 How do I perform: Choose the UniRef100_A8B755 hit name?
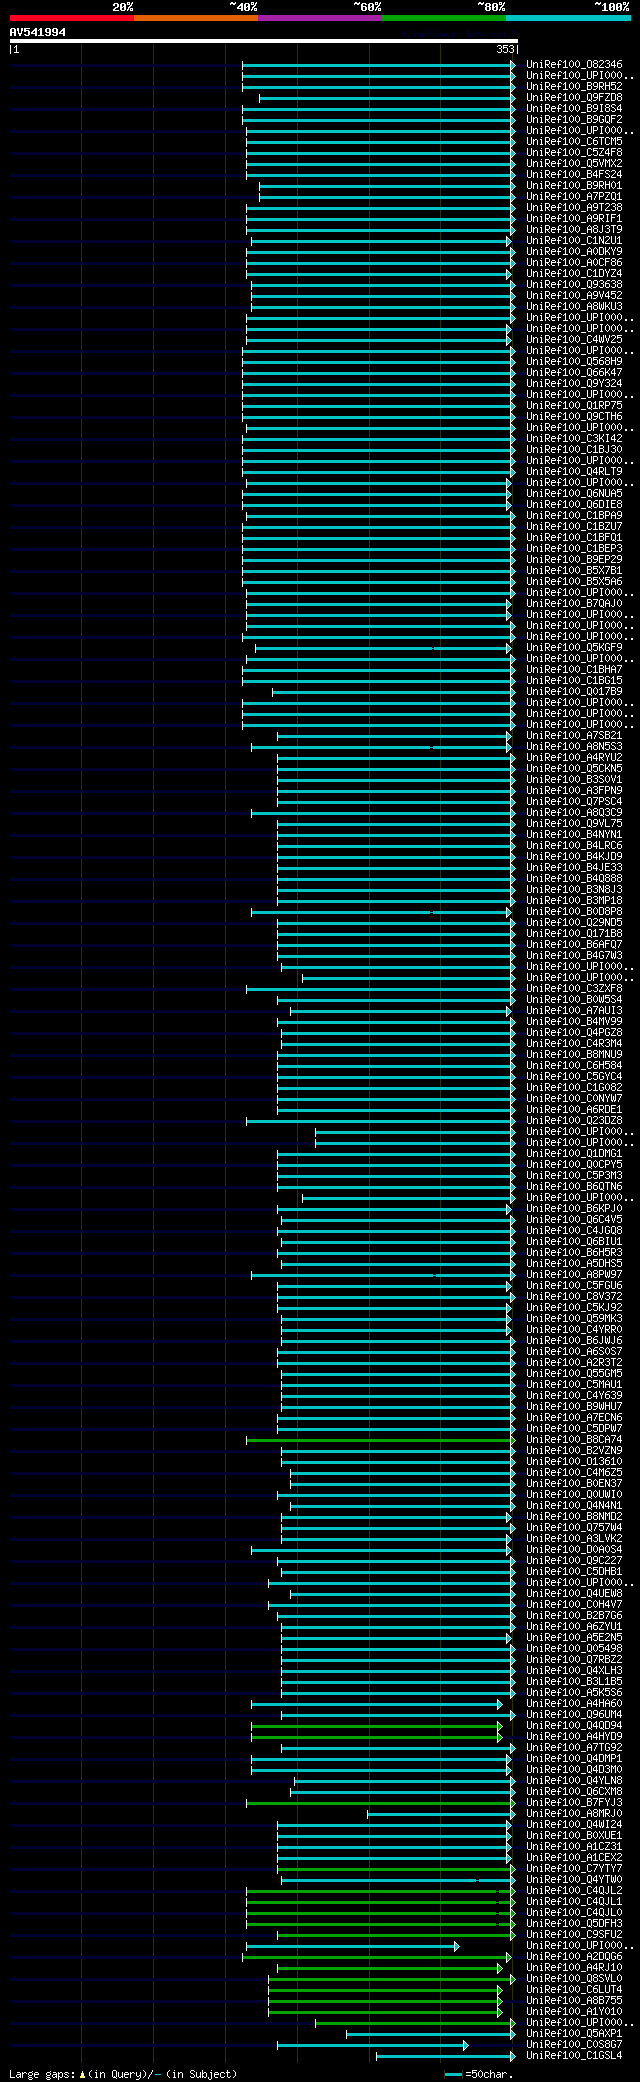tap(574, 2001)
